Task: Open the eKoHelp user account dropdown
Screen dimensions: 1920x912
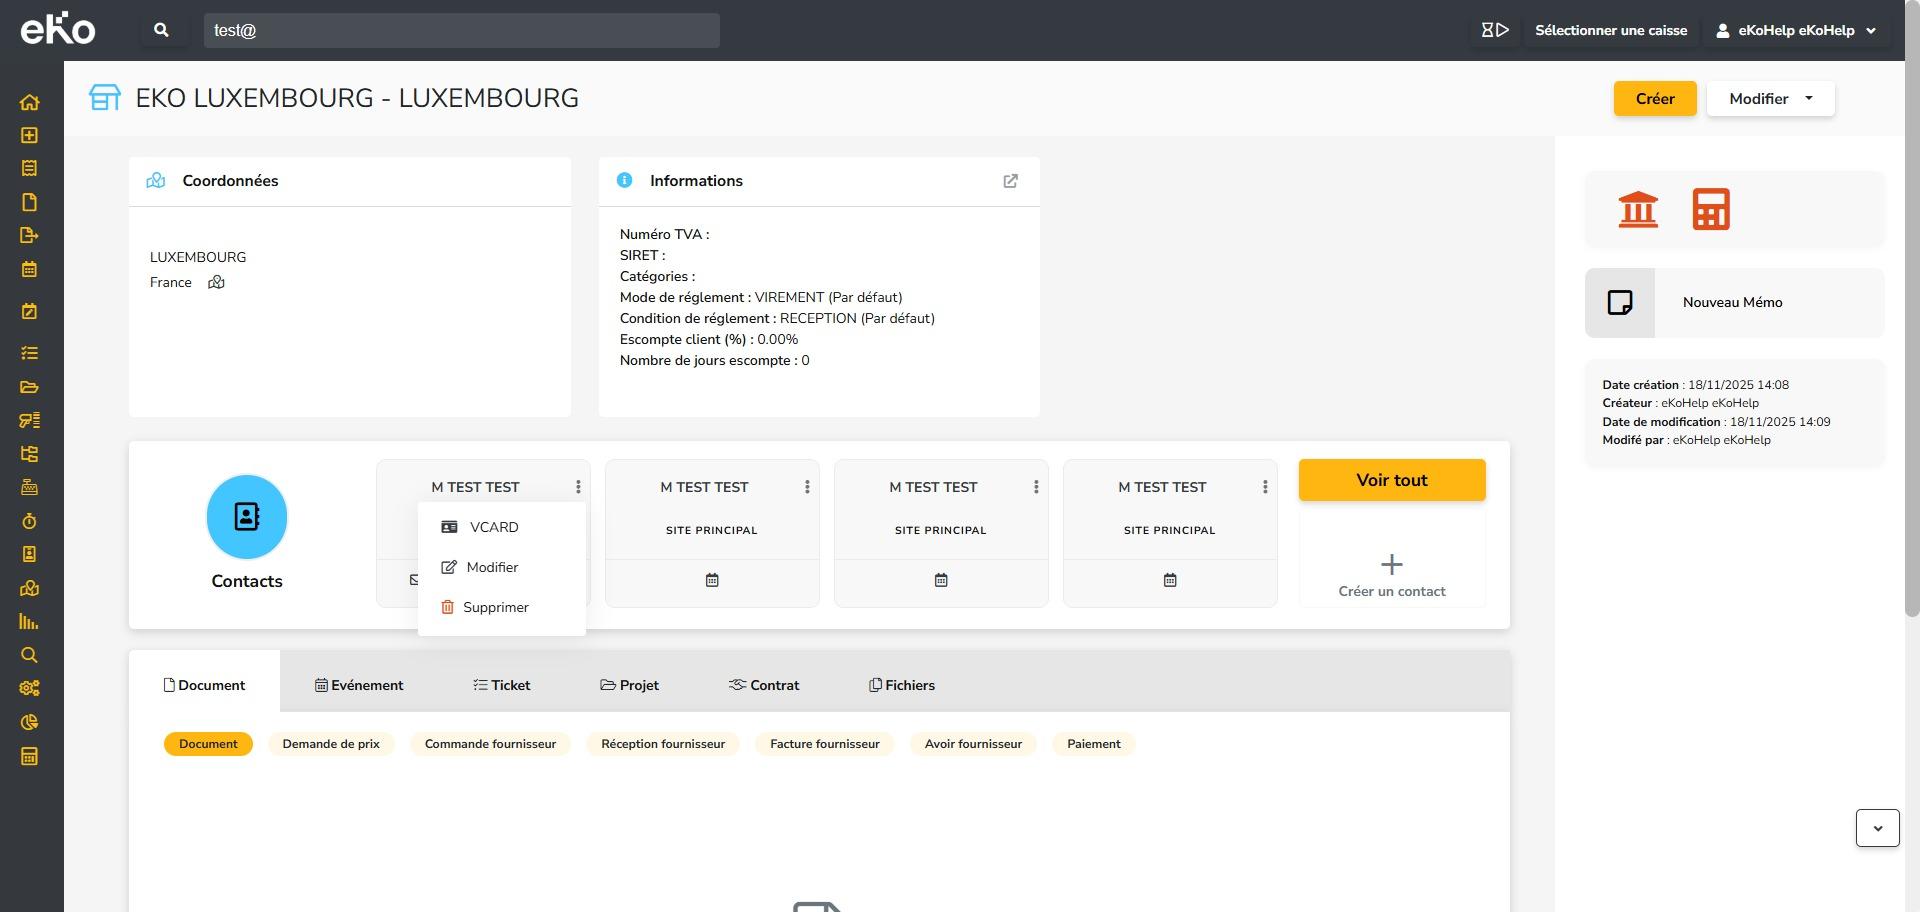Action: (x=1796, y=30)
